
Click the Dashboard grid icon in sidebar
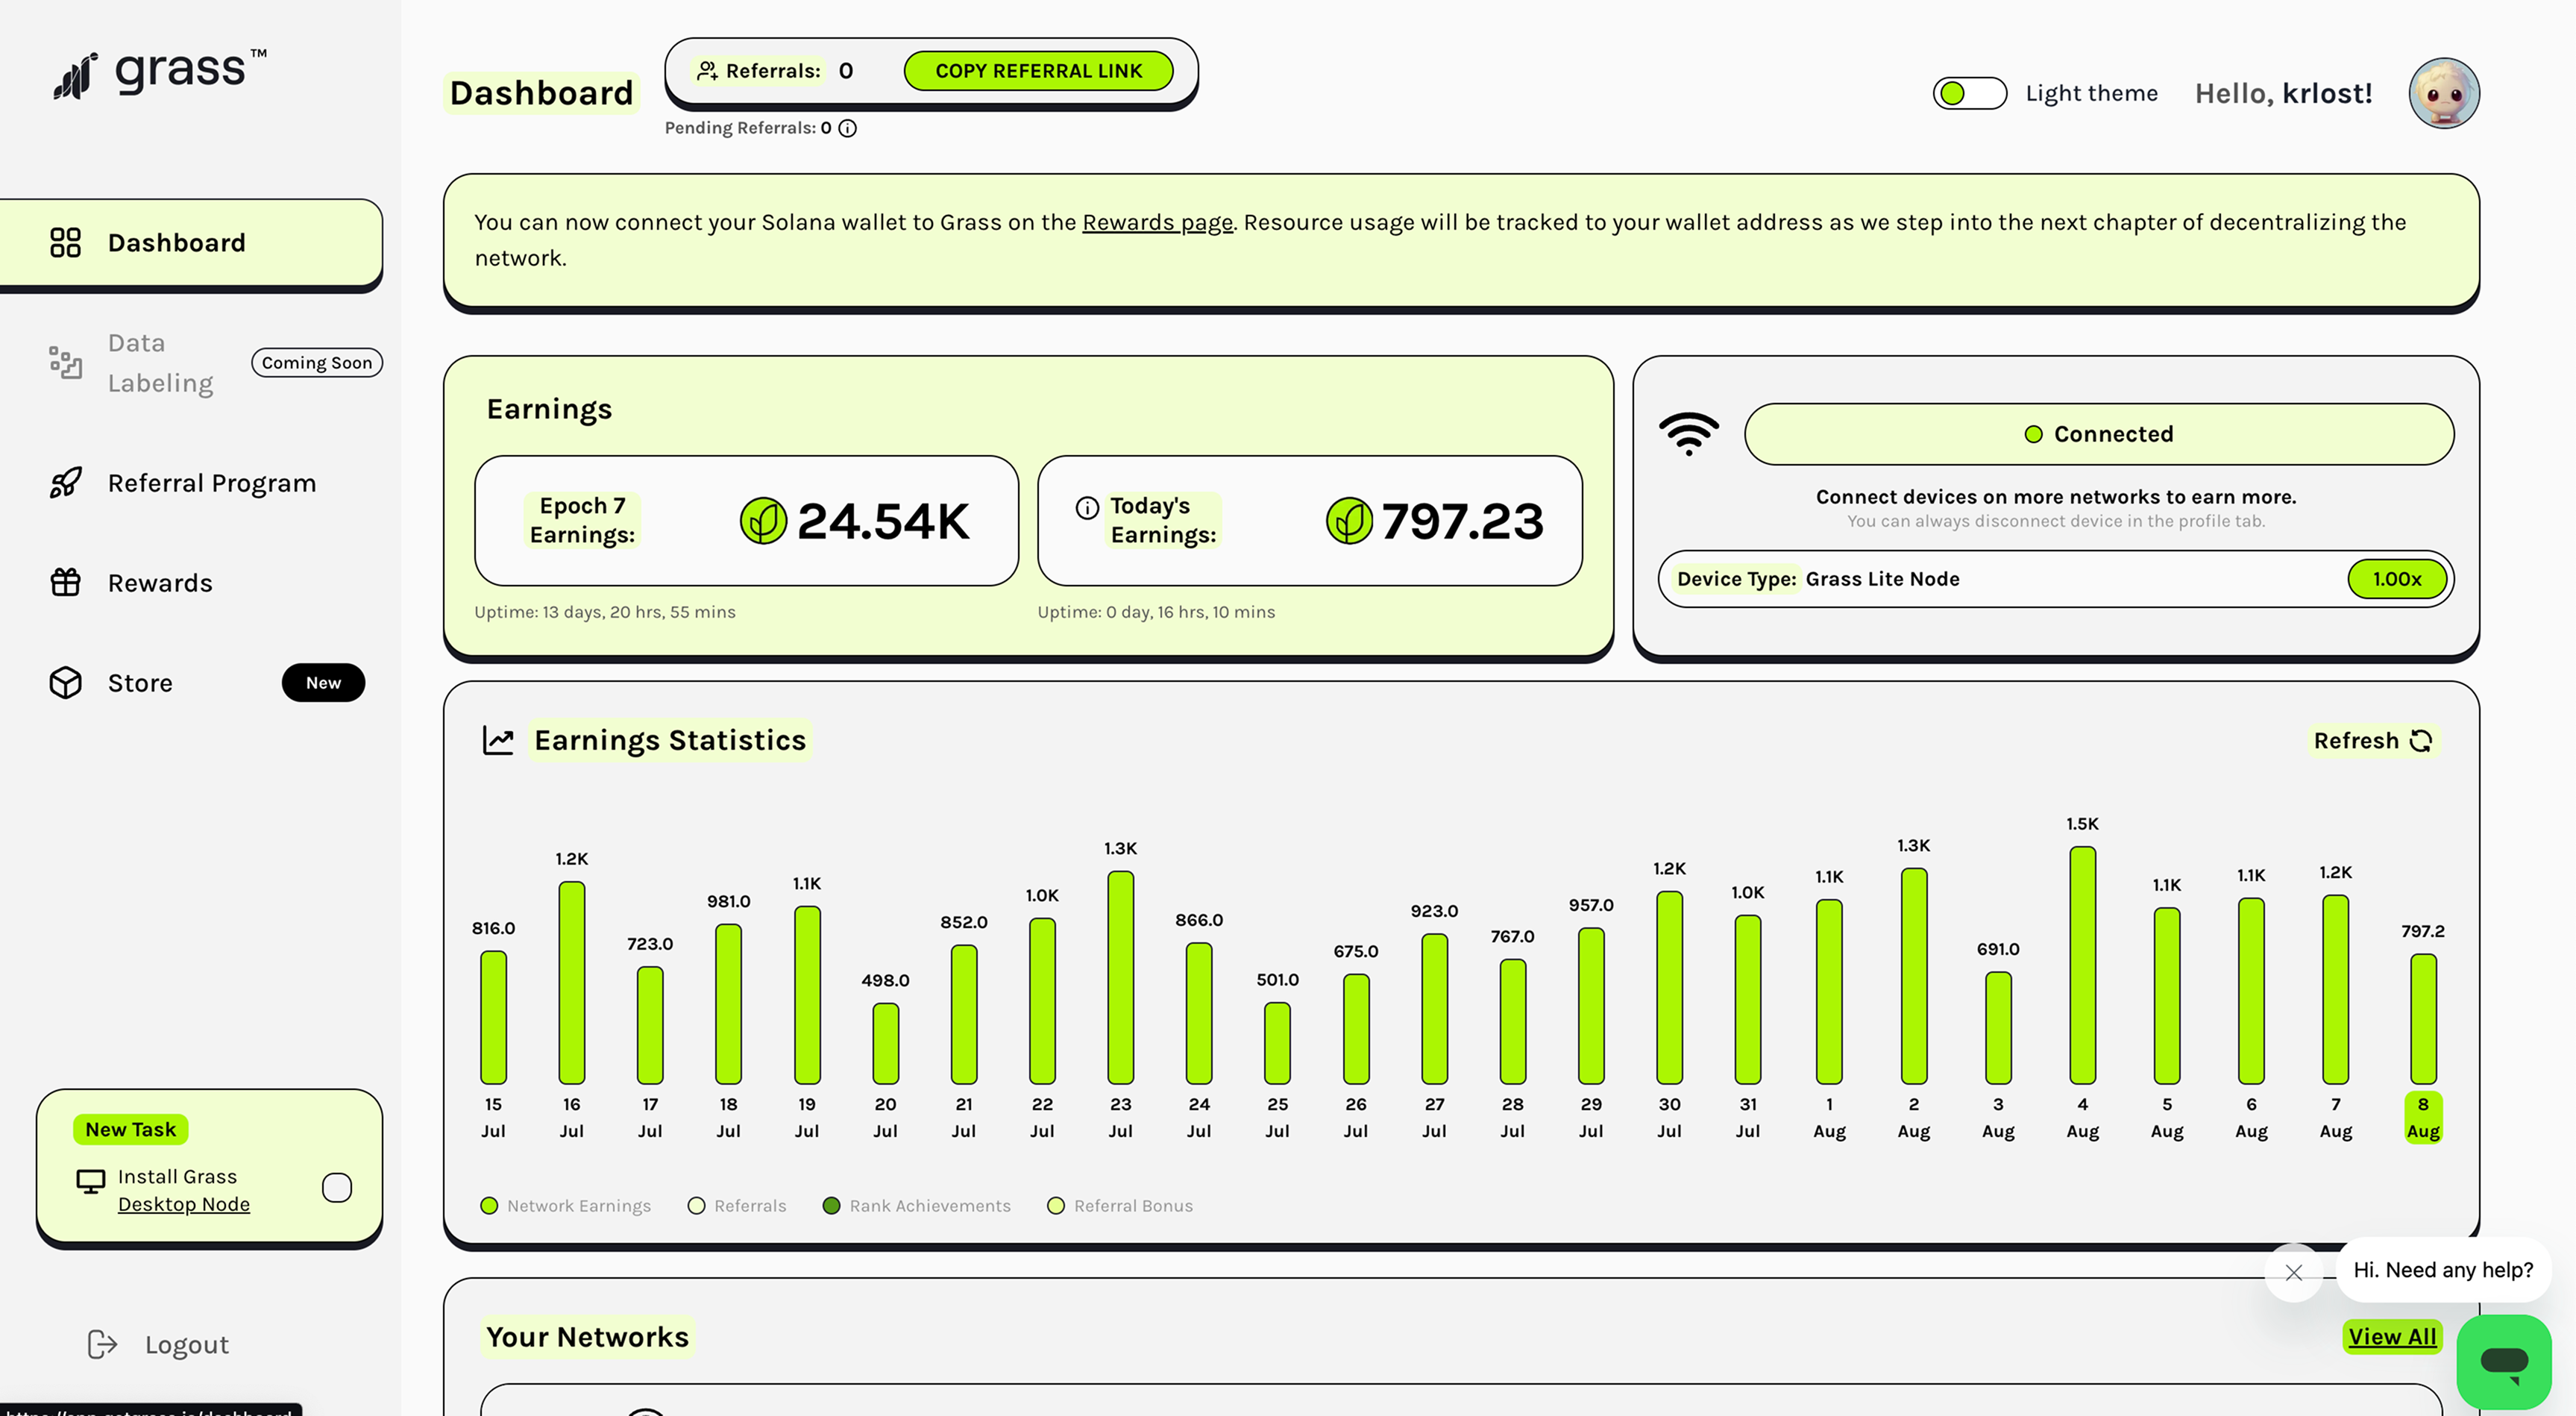(65, 243)
